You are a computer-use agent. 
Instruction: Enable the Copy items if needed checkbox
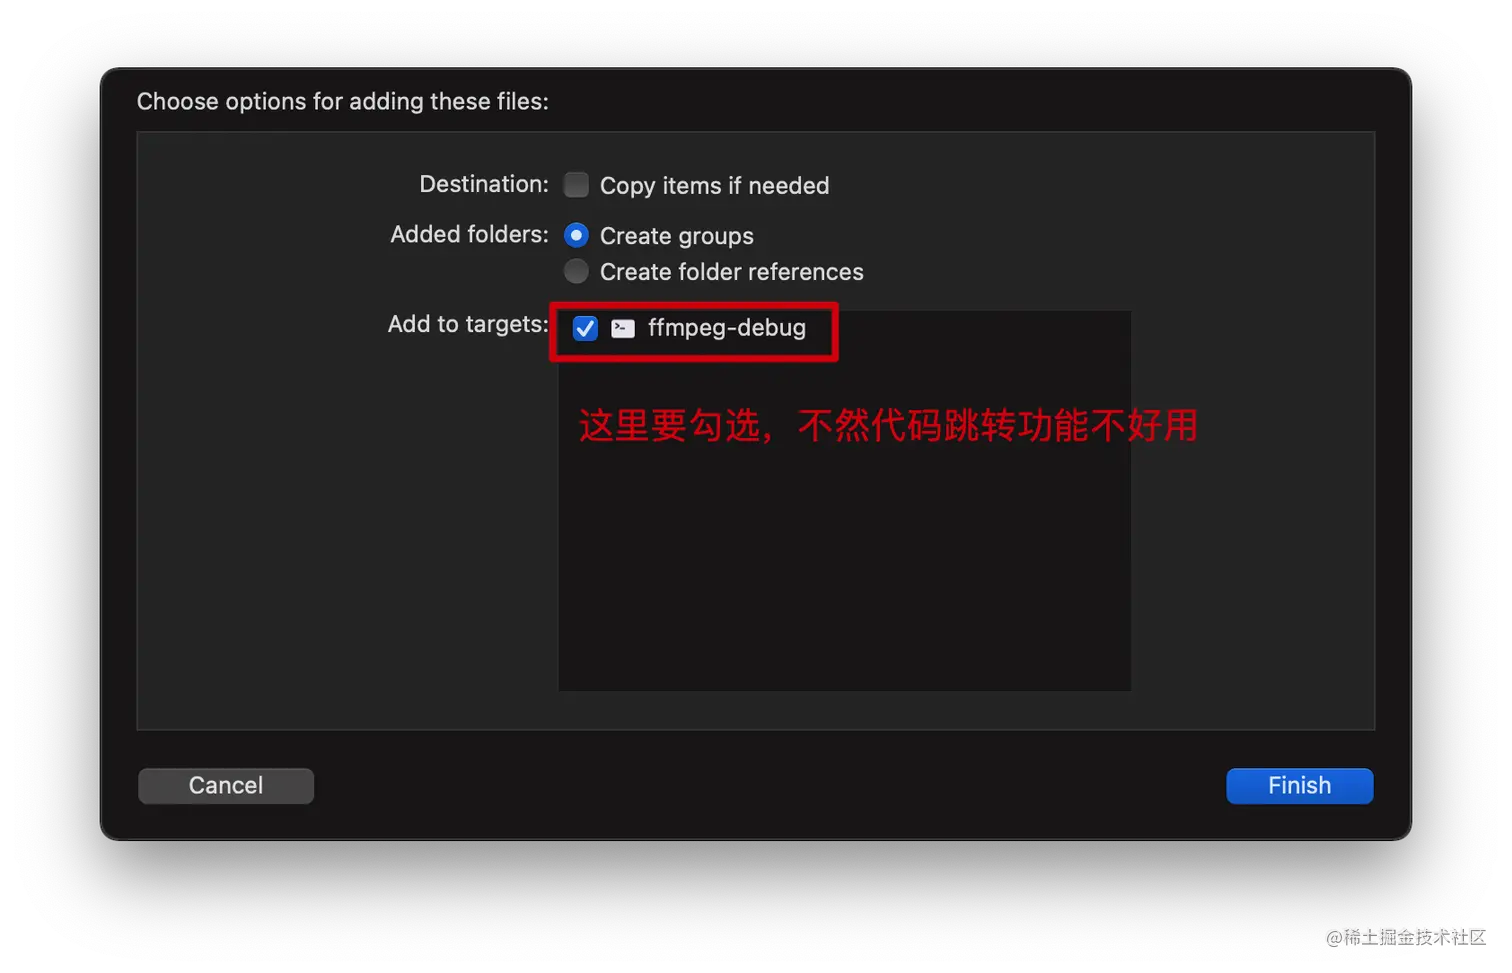[x=576, y=185]
